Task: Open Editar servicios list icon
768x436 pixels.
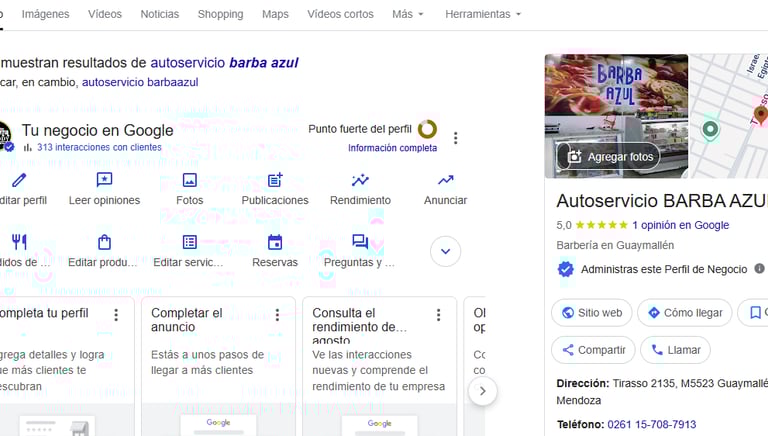Action: (190, 242)
